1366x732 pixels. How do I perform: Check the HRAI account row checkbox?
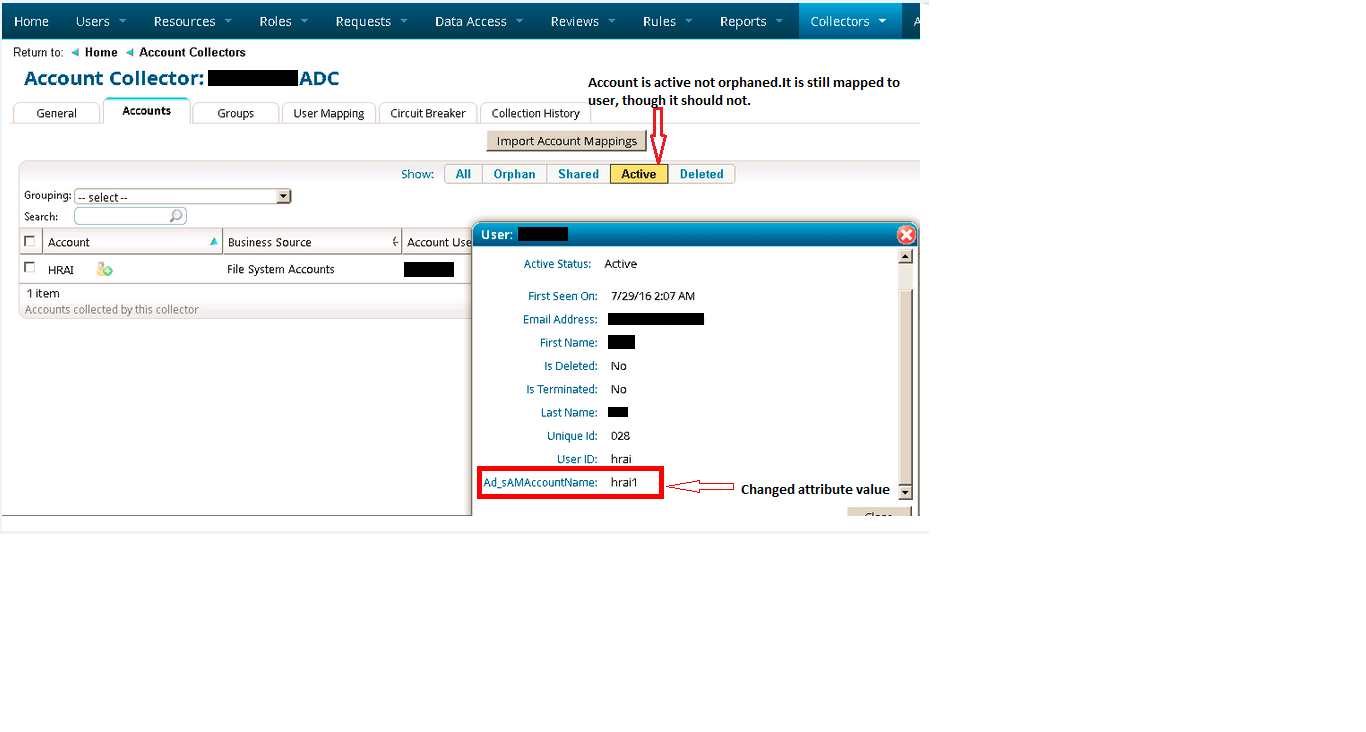30,268
